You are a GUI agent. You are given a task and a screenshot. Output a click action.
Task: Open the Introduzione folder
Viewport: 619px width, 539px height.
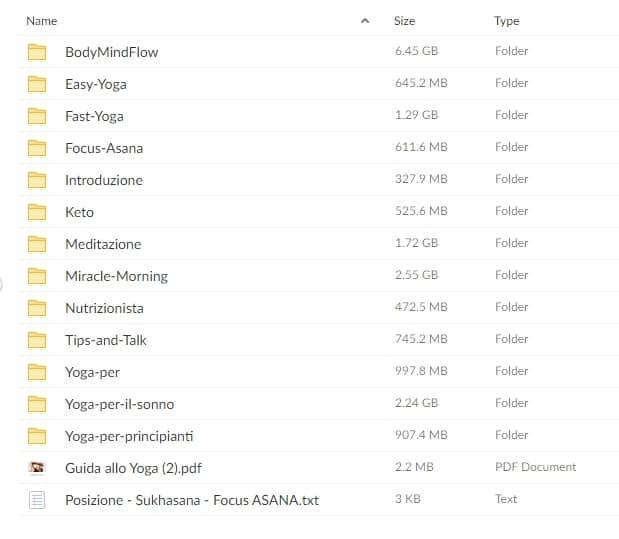(x=104, y=180)
